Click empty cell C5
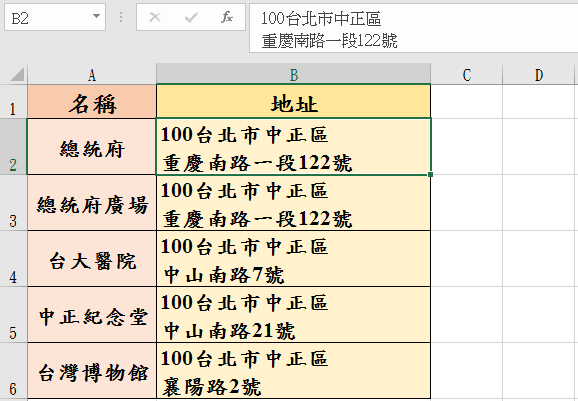 coord(467,315)
